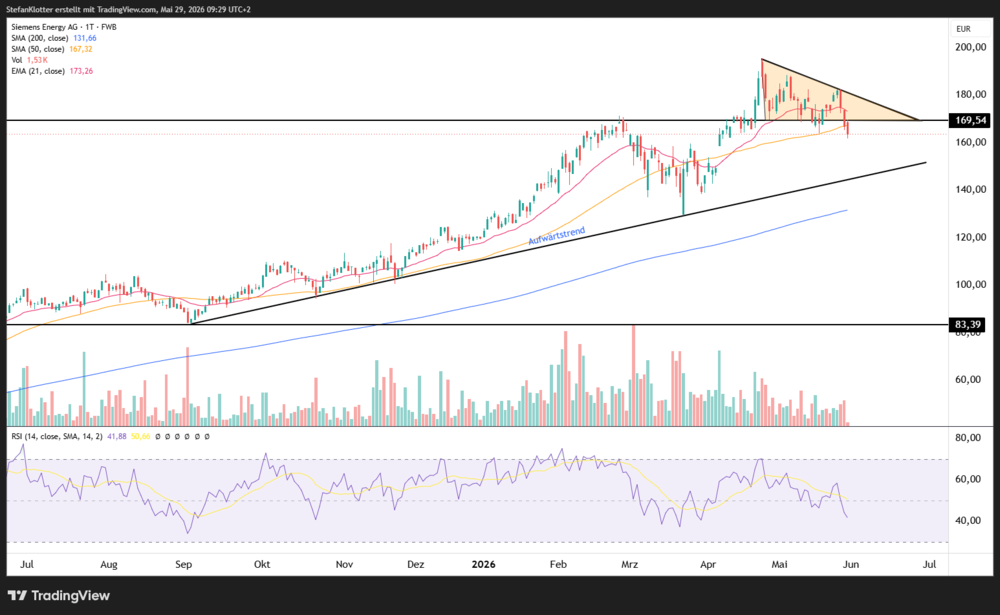1000x615 pixels.
Task: Click the Vol 1,53K indicator legend
Action: pos(29,60)
